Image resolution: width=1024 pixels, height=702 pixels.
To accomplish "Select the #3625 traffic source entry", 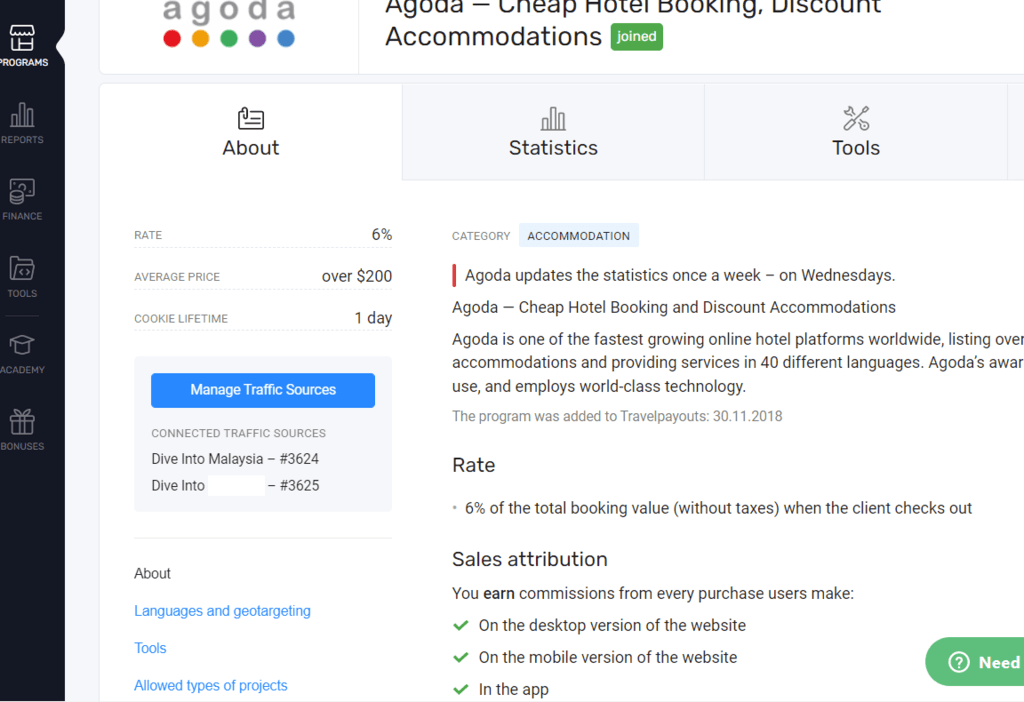I will [x=235, y=486].
